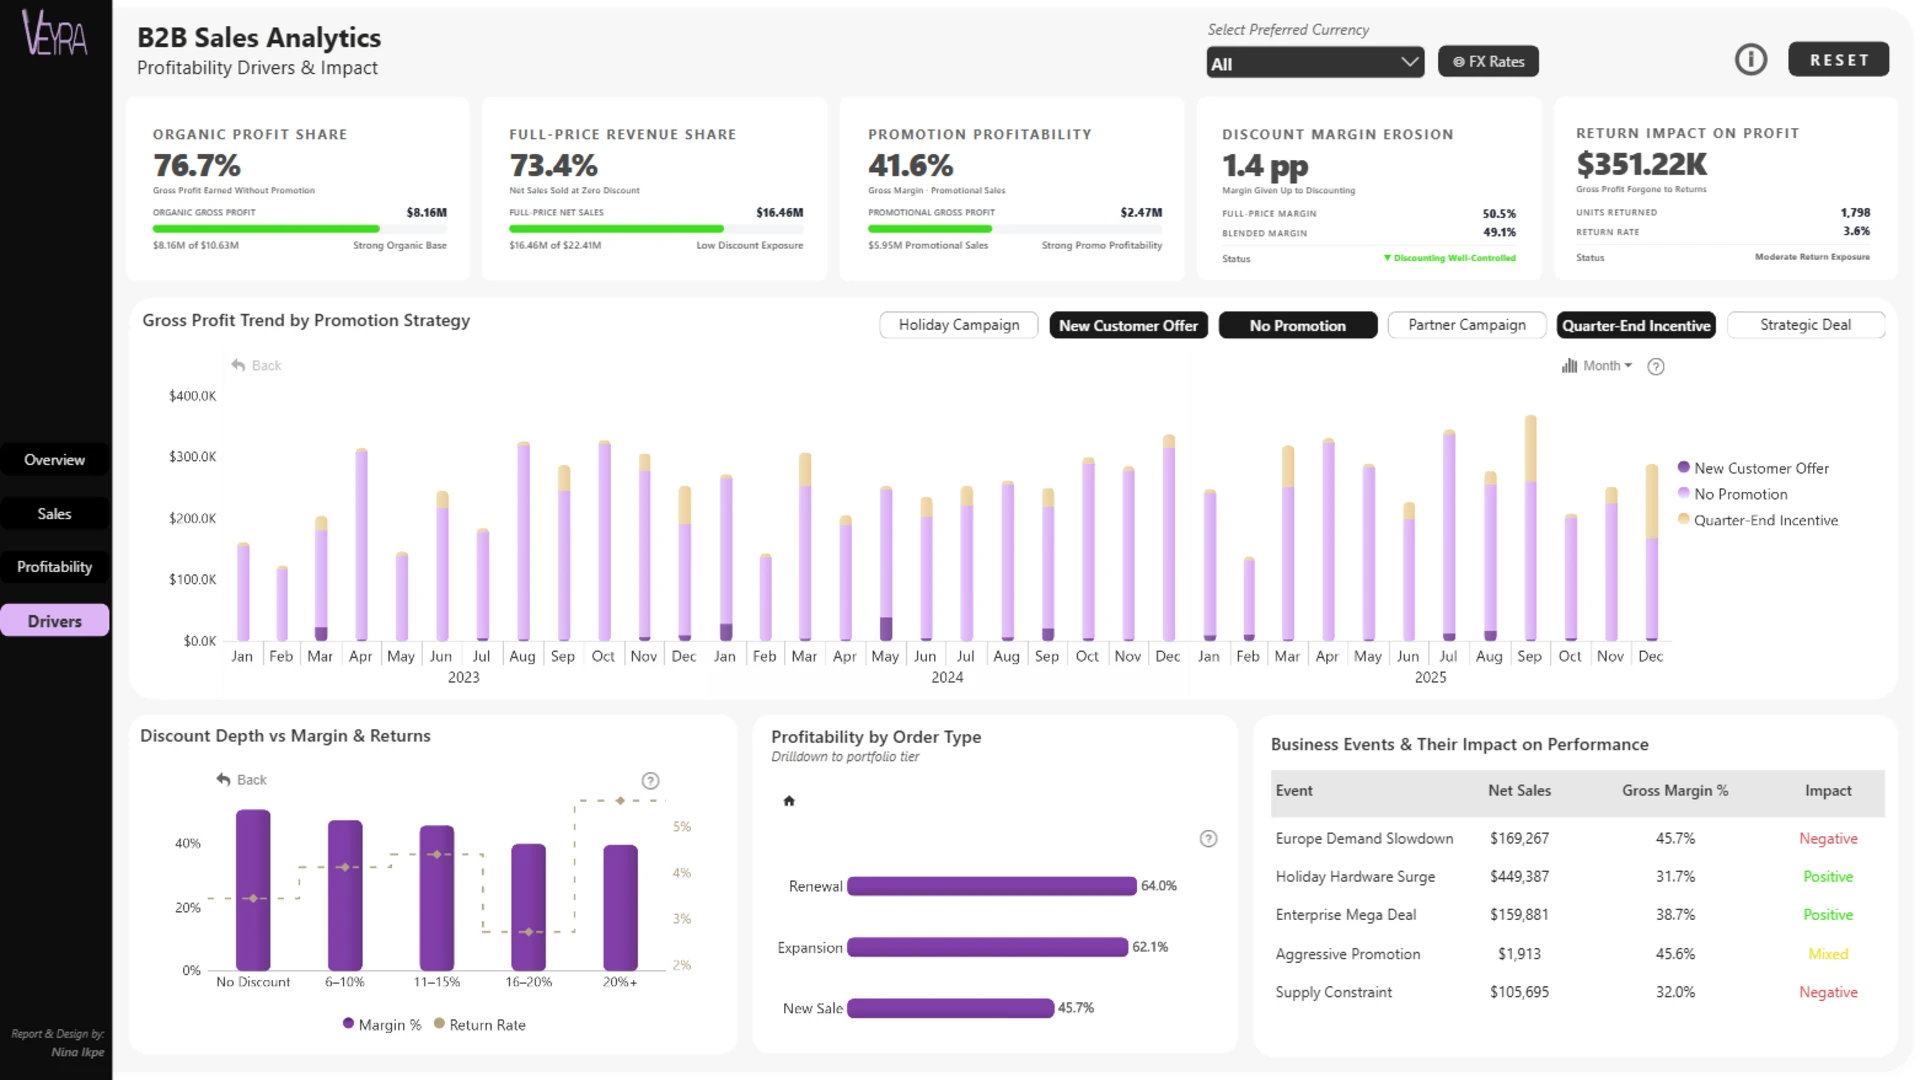Image resolution: width=1920 pixels, height=1080 pixels.
Task: Click the Margin % legend marker
Action: [348, 1024]
